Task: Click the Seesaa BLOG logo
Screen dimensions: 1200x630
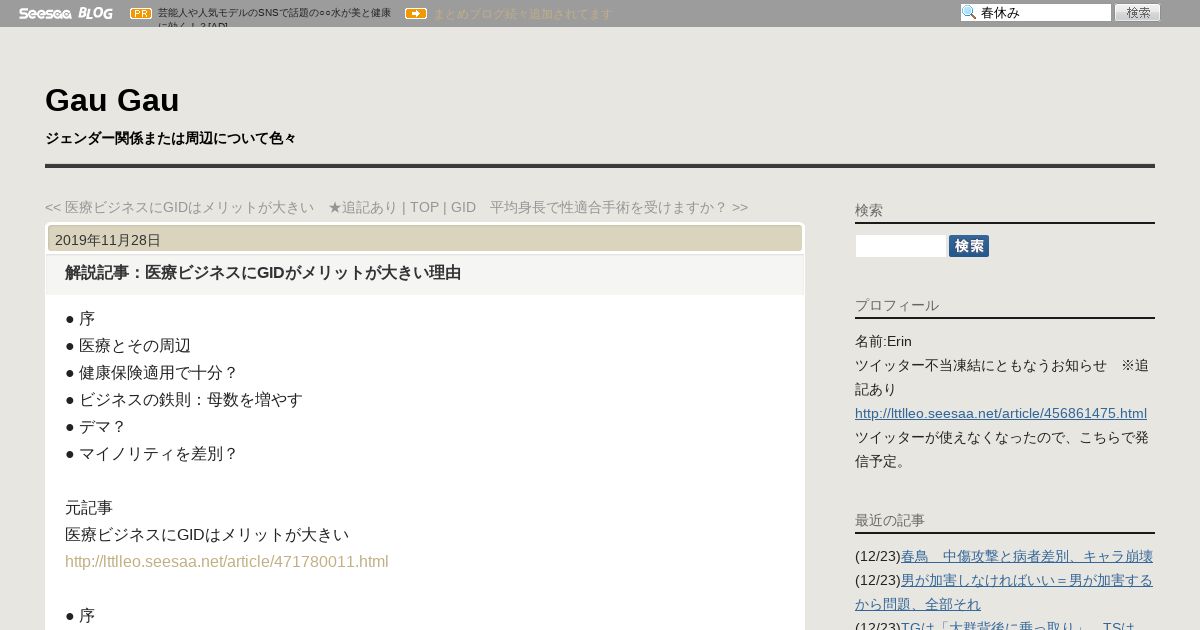Action: (65, 13)
